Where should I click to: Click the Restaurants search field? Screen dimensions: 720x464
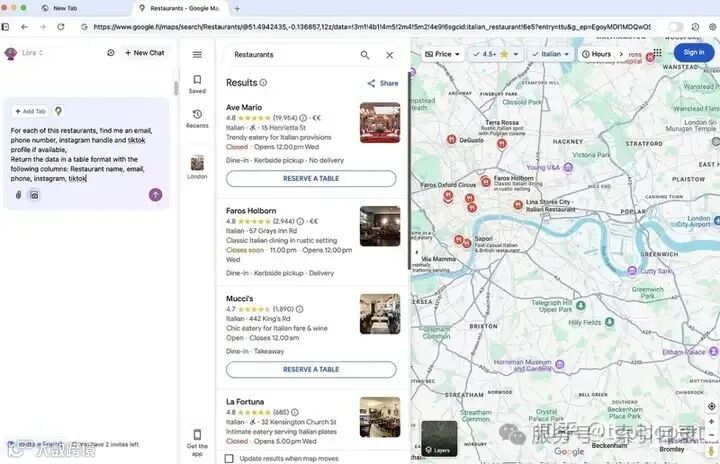coord(294,55)
